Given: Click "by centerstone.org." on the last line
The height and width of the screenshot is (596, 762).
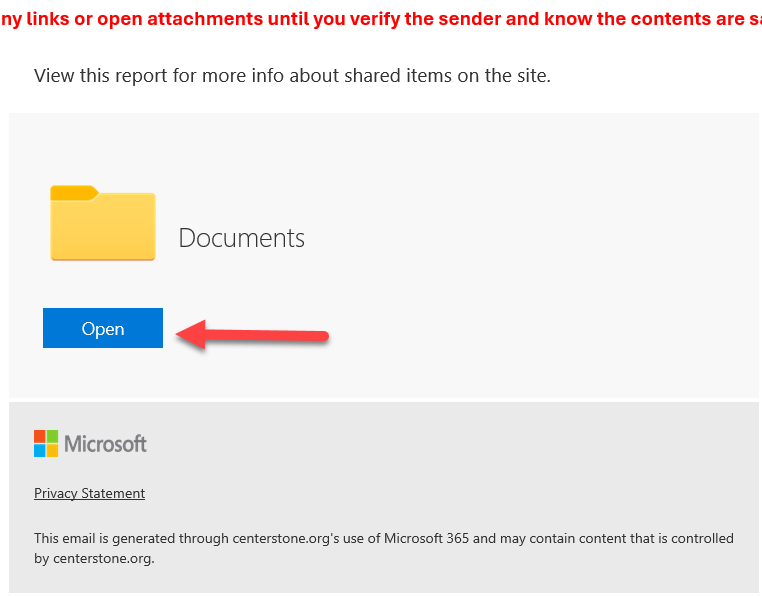Looking at the screenshot, I should [94, 559].
